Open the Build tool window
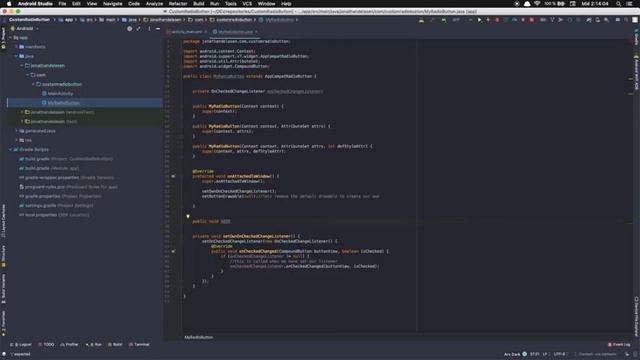 [x=115, y=344]
